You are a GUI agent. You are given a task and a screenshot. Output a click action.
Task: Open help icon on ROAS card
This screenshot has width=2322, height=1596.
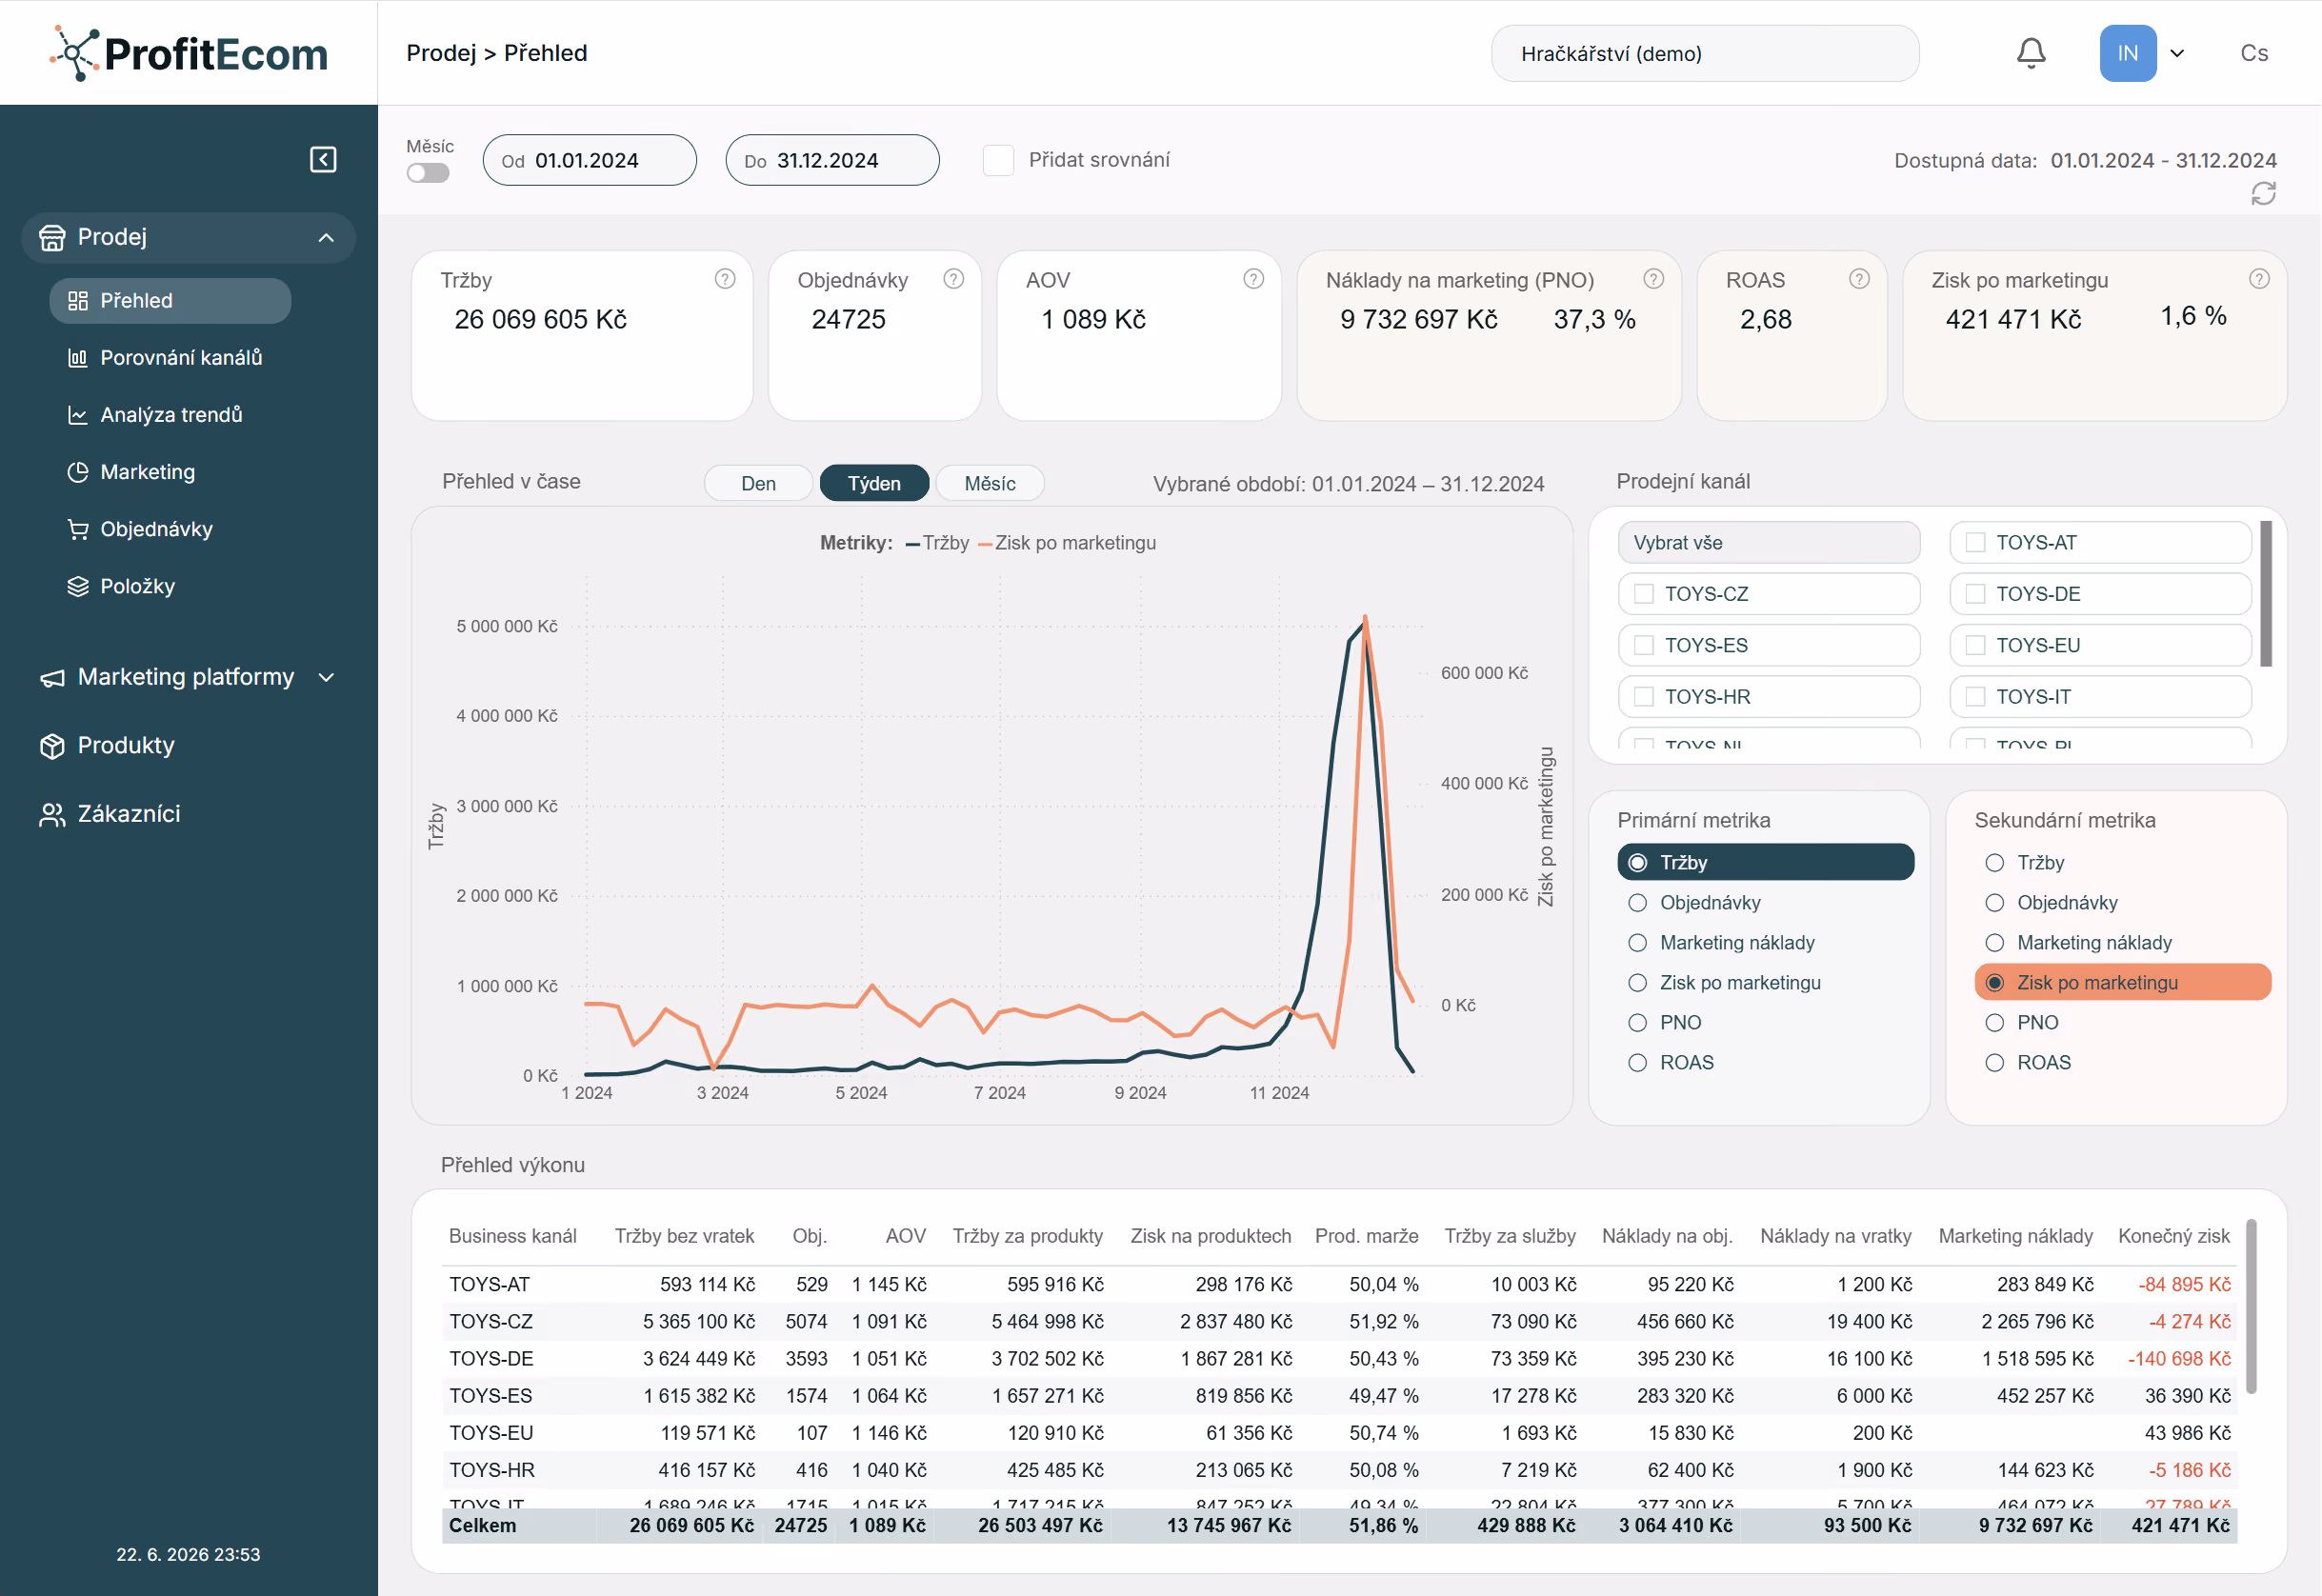pyautogui.click(x=1858, y=279)
